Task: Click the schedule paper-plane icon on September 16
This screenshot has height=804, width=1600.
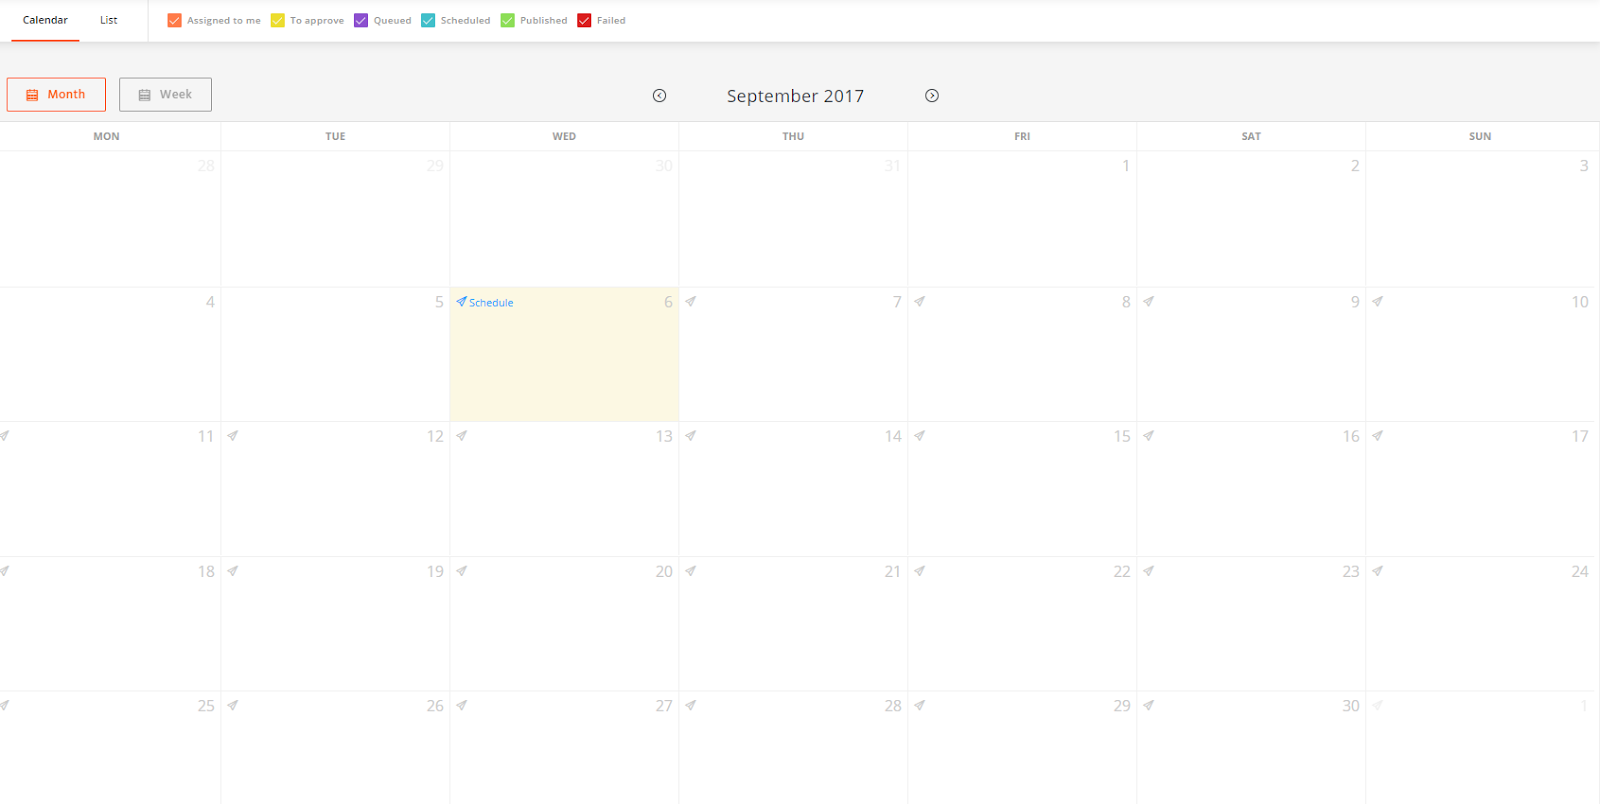Action: [x=1149, y=436]
